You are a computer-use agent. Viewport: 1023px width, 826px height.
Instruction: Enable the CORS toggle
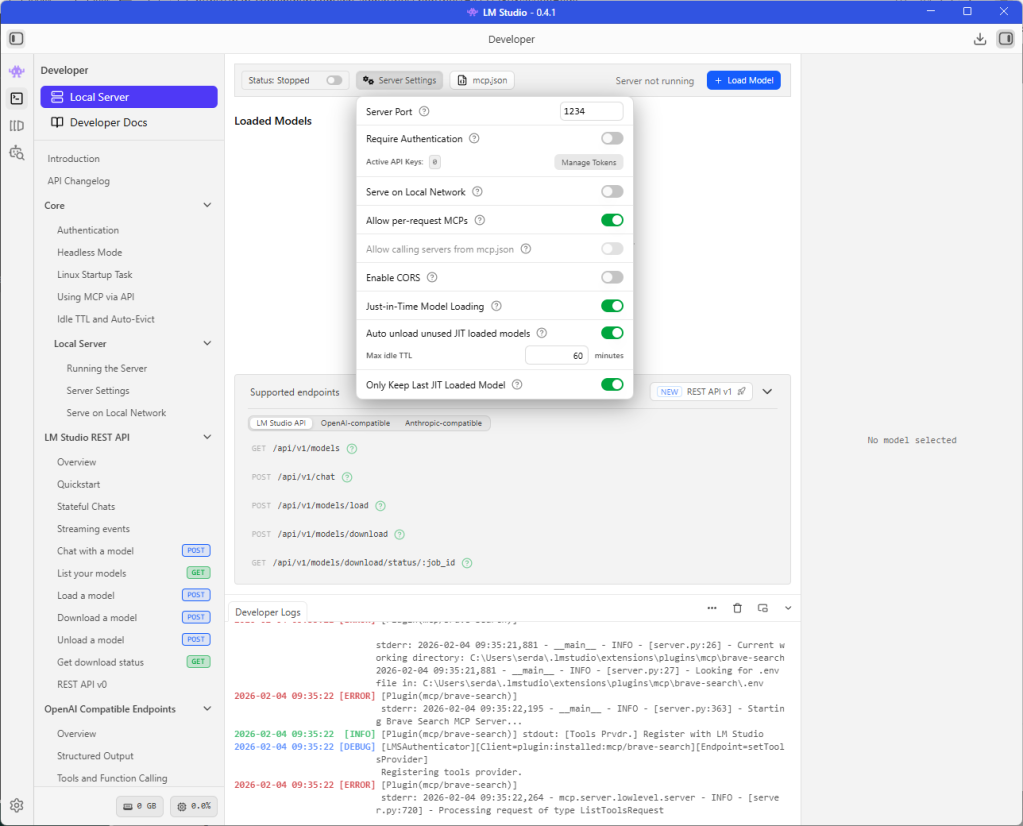point(611,277)
